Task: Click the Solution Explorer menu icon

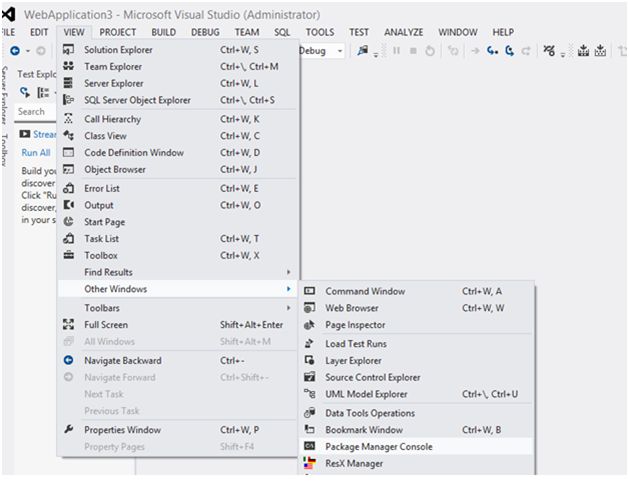Action: 69,50
